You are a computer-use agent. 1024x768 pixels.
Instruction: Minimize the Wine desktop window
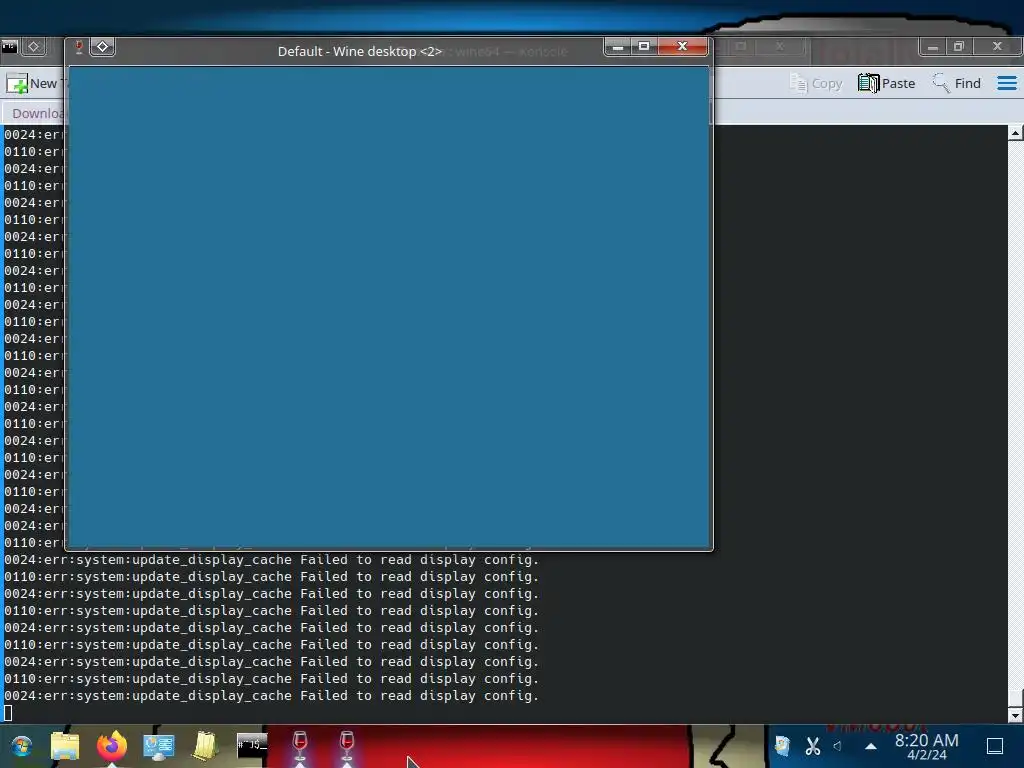[617, 46]
